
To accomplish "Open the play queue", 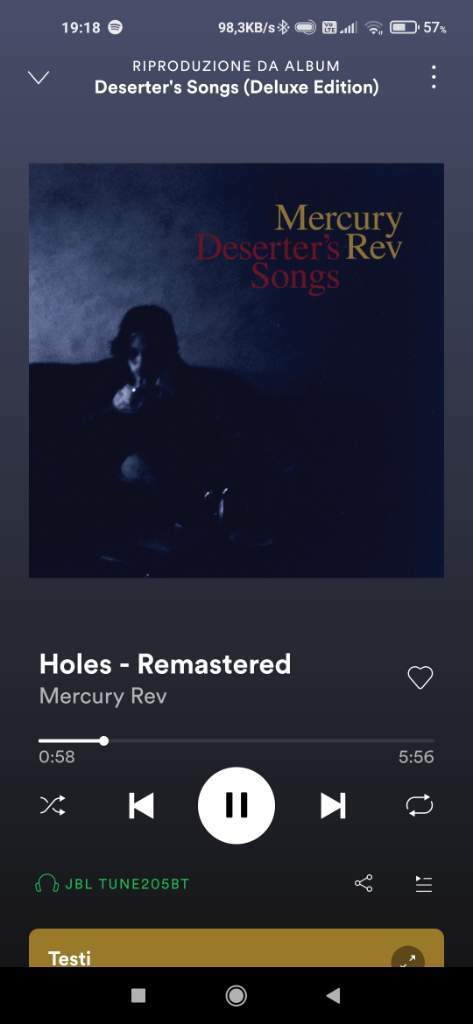I will point(424,884).
